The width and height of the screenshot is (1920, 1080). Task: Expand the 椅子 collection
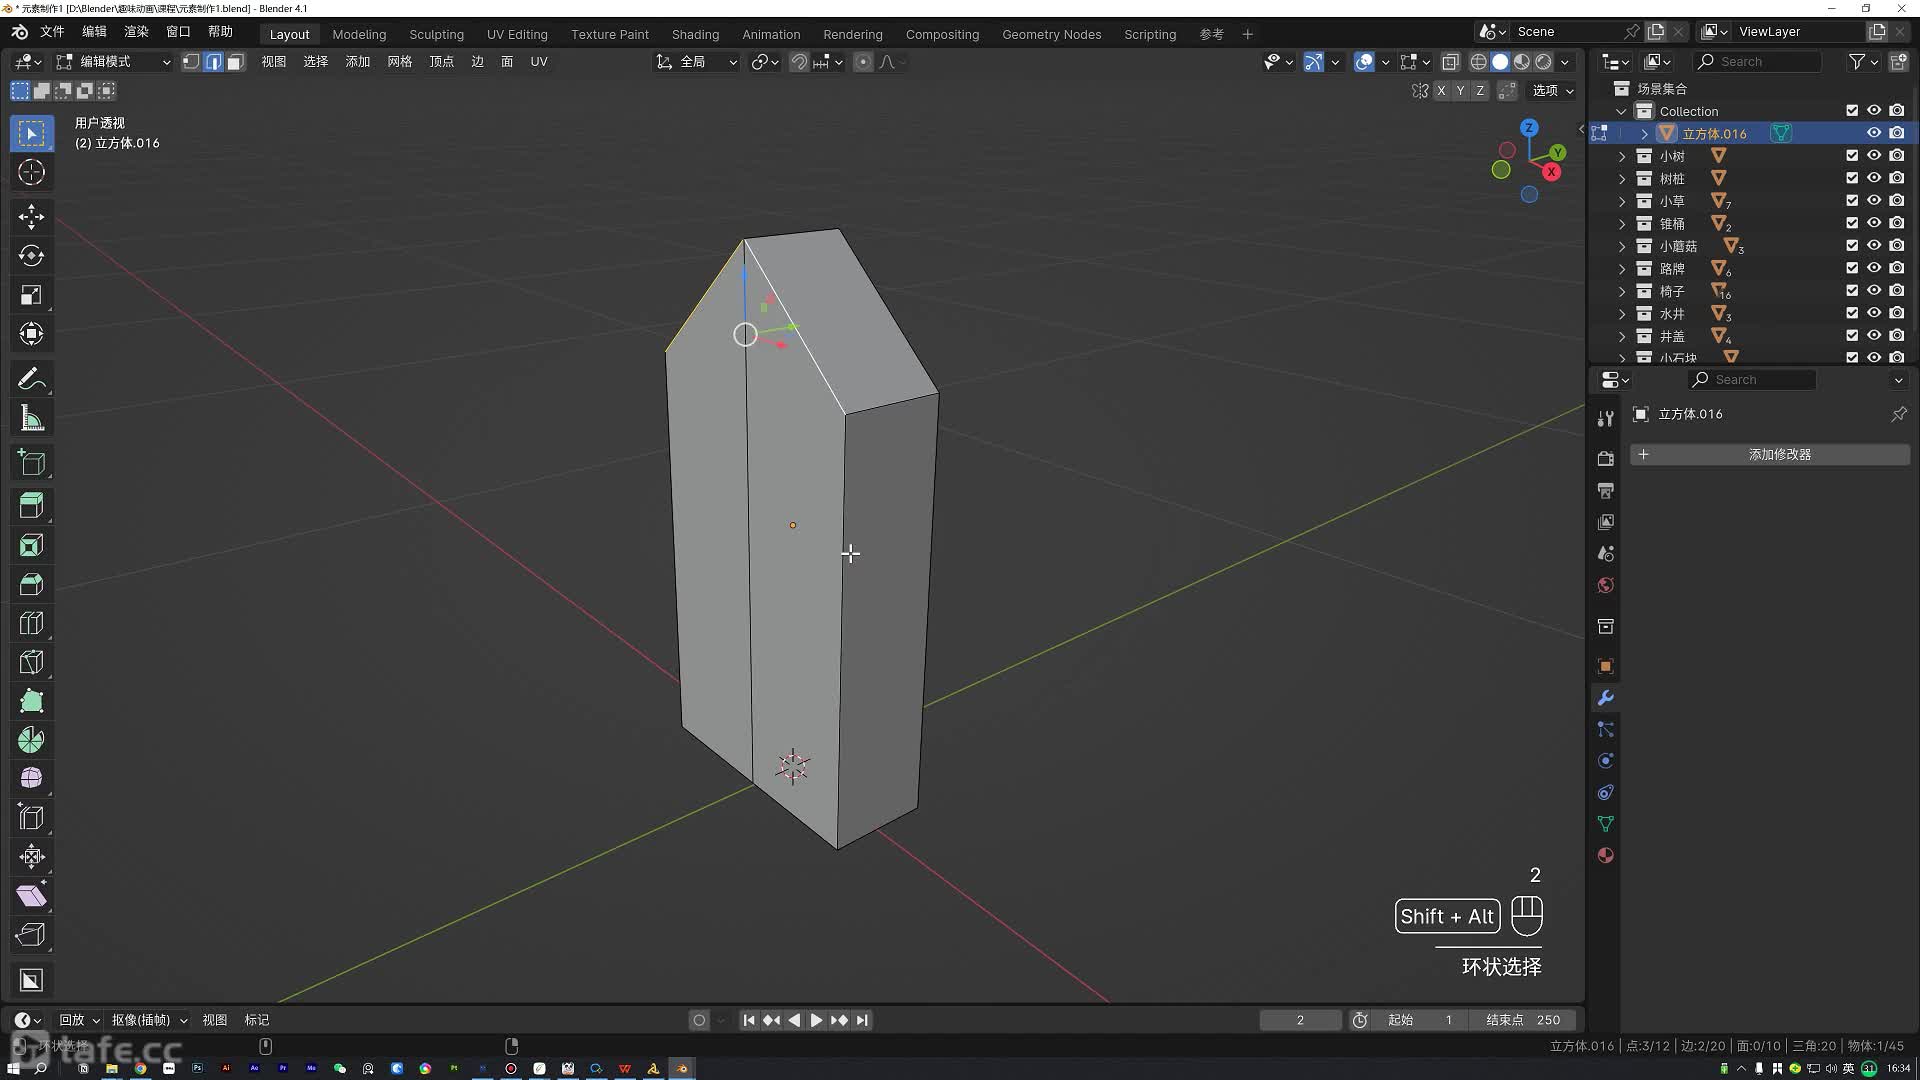click(1622, 291)
